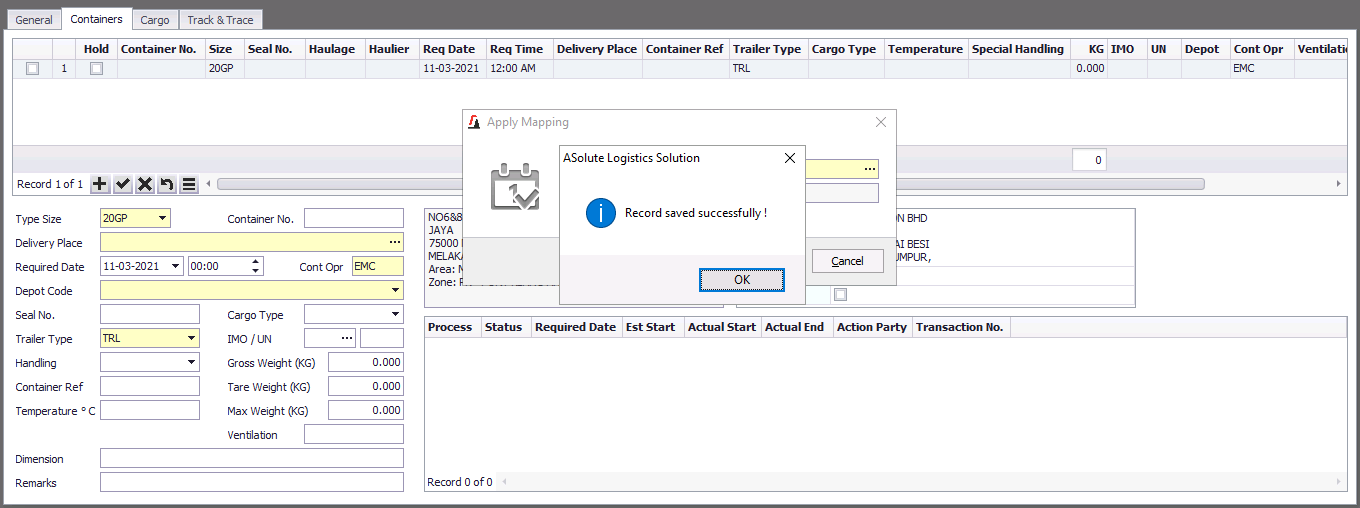
Task: Toggle the checkbox below the Cancel button
Action: 840,294
